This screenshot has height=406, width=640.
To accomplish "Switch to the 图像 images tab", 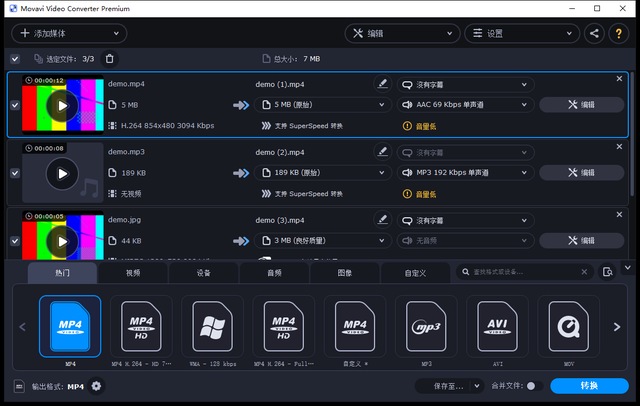I will (345, 273).
